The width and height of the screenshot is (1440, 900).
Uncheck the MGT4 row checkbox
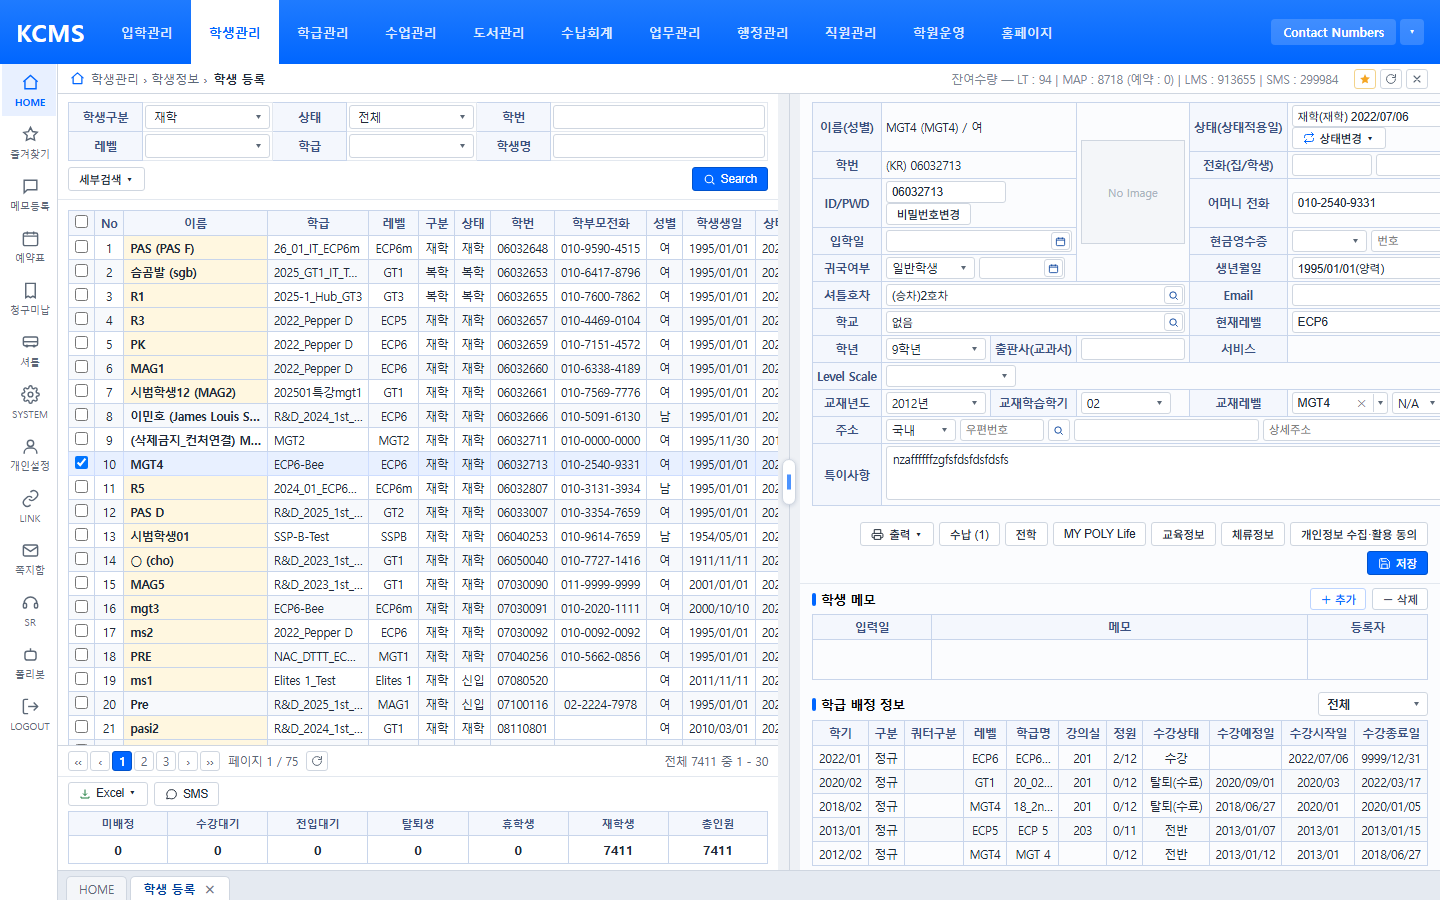82,462
